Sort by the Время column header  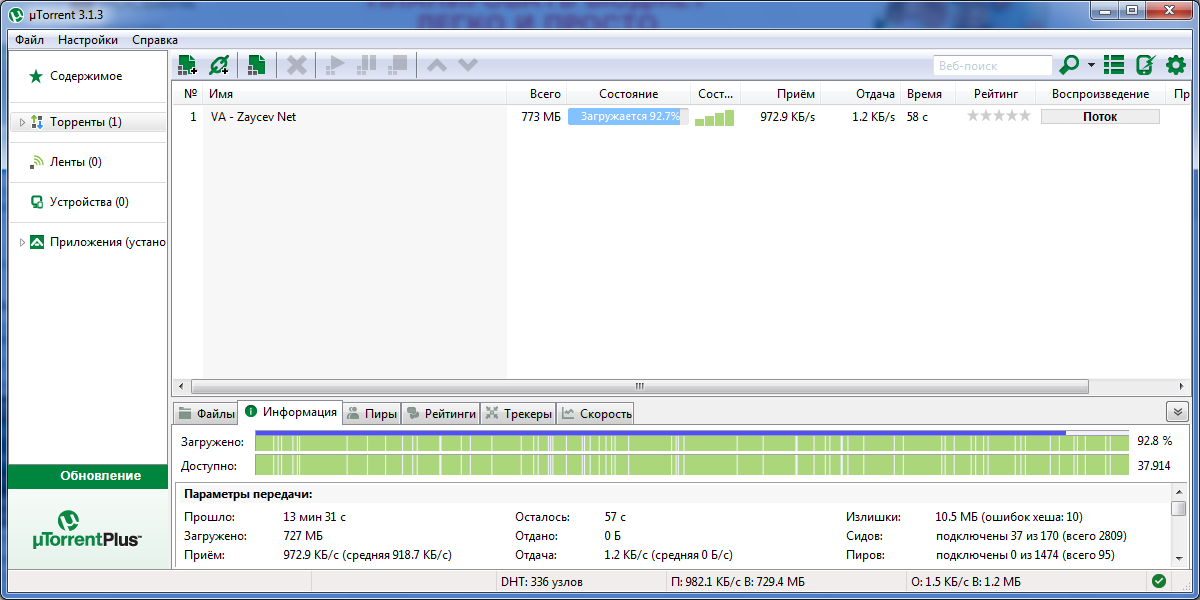[928, 94]
